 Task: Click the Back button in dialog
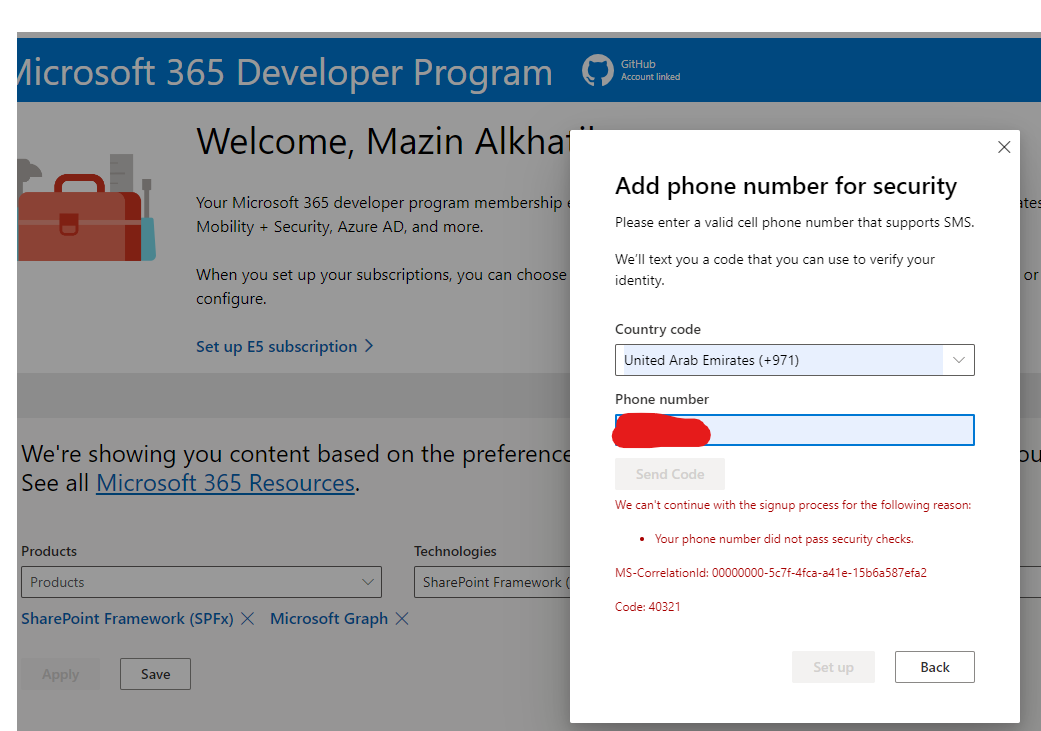tap(934, 667)
